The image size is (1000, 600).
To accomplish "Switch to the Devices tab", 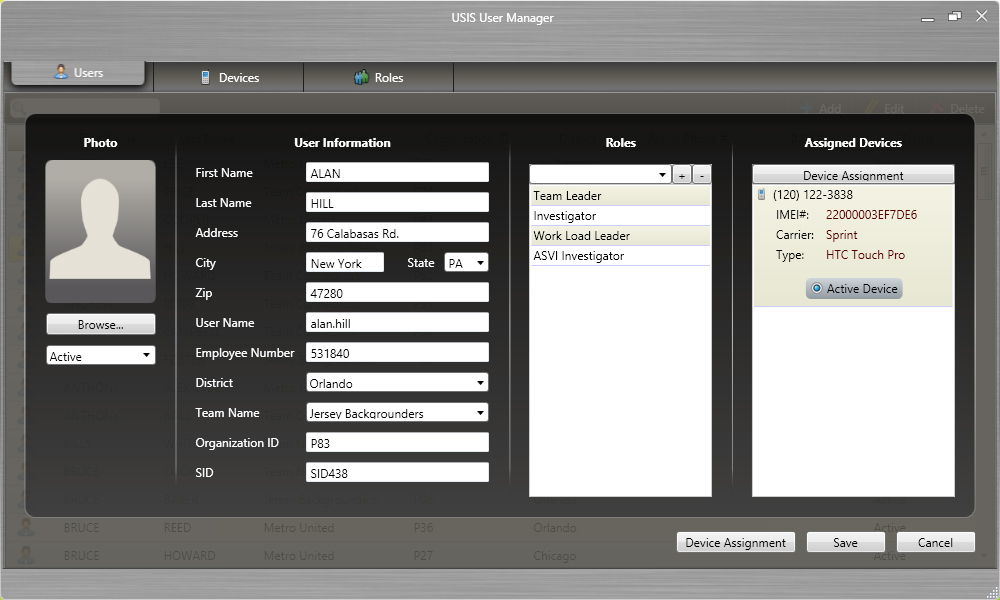I will 229,78.
